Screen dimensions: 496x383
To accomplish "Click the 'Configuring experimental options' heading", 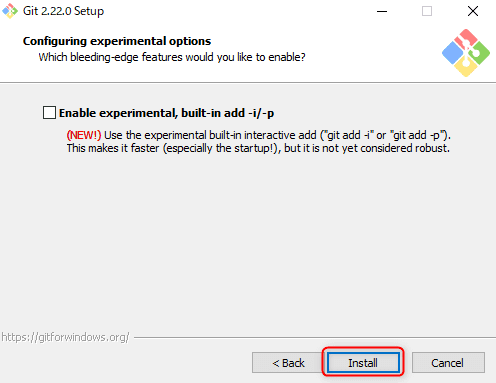I will click(x=117, y=41).
